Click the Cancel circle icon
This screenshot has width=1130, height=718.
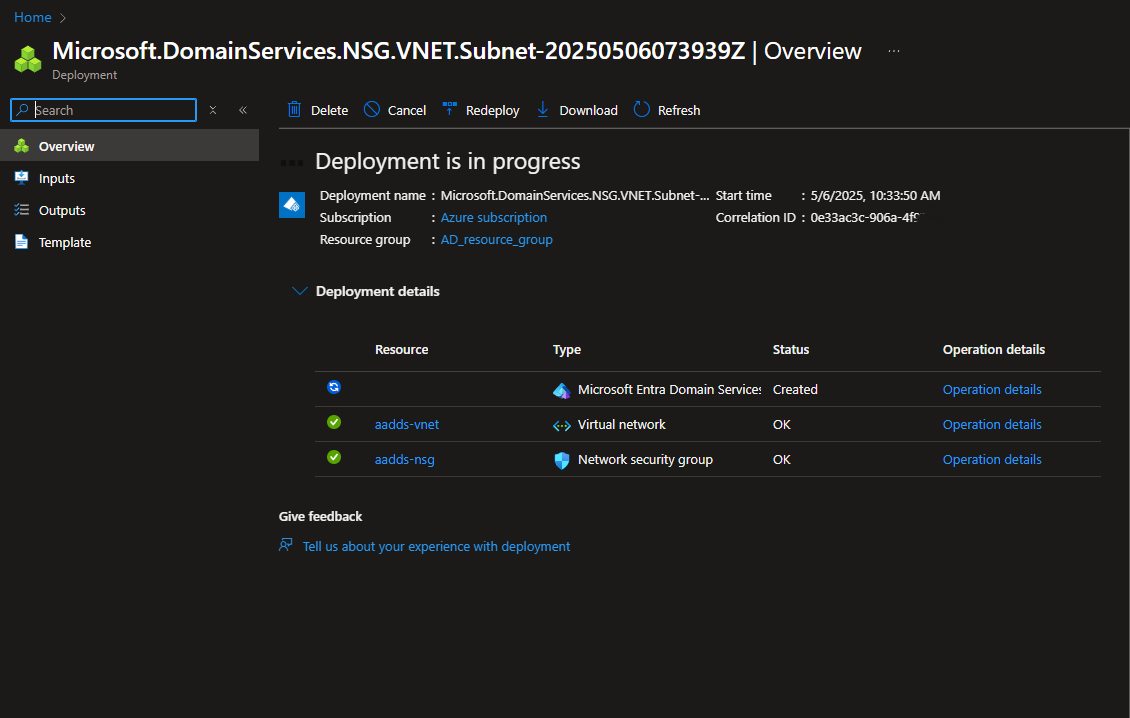(x=372, y=110)
